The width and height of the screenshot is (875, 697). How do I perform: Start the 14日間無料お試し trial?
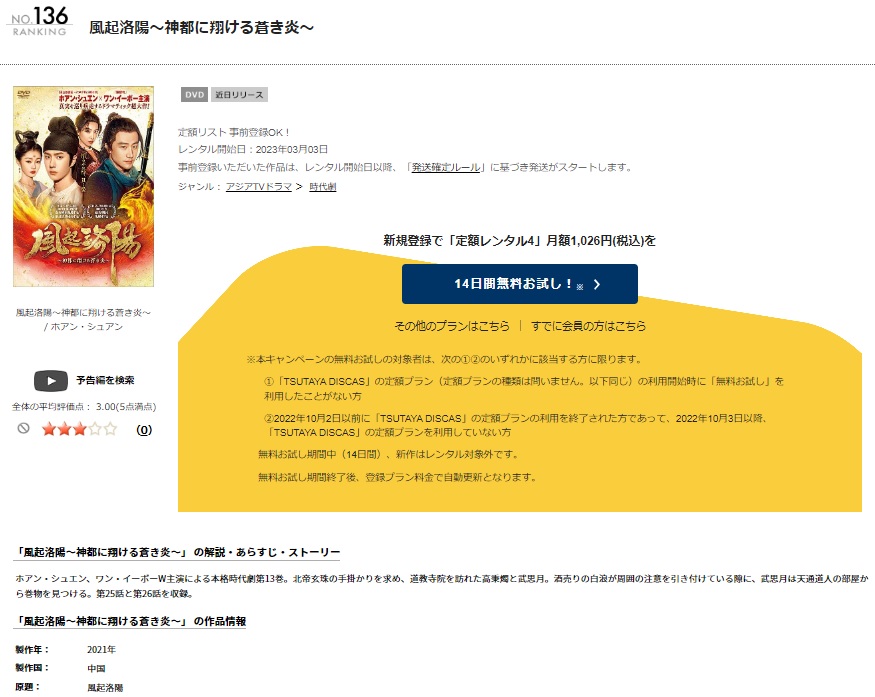520,284
